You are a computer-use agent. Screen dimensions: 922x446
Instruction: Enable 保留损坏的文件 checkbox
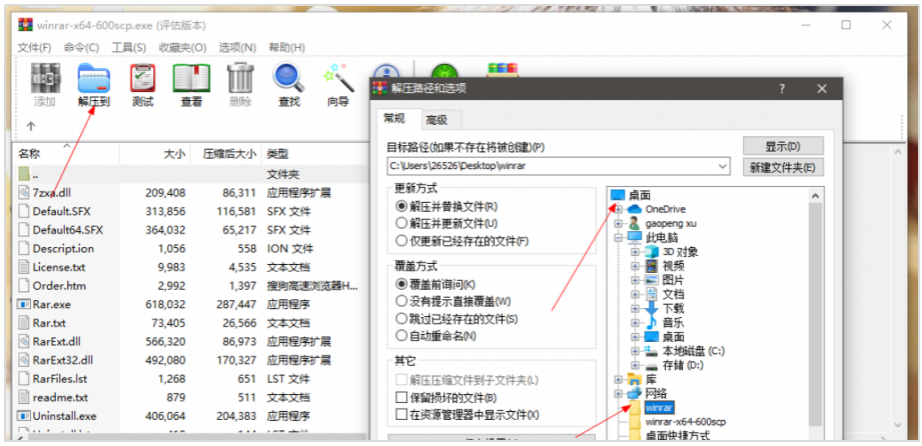coord(402,397)
